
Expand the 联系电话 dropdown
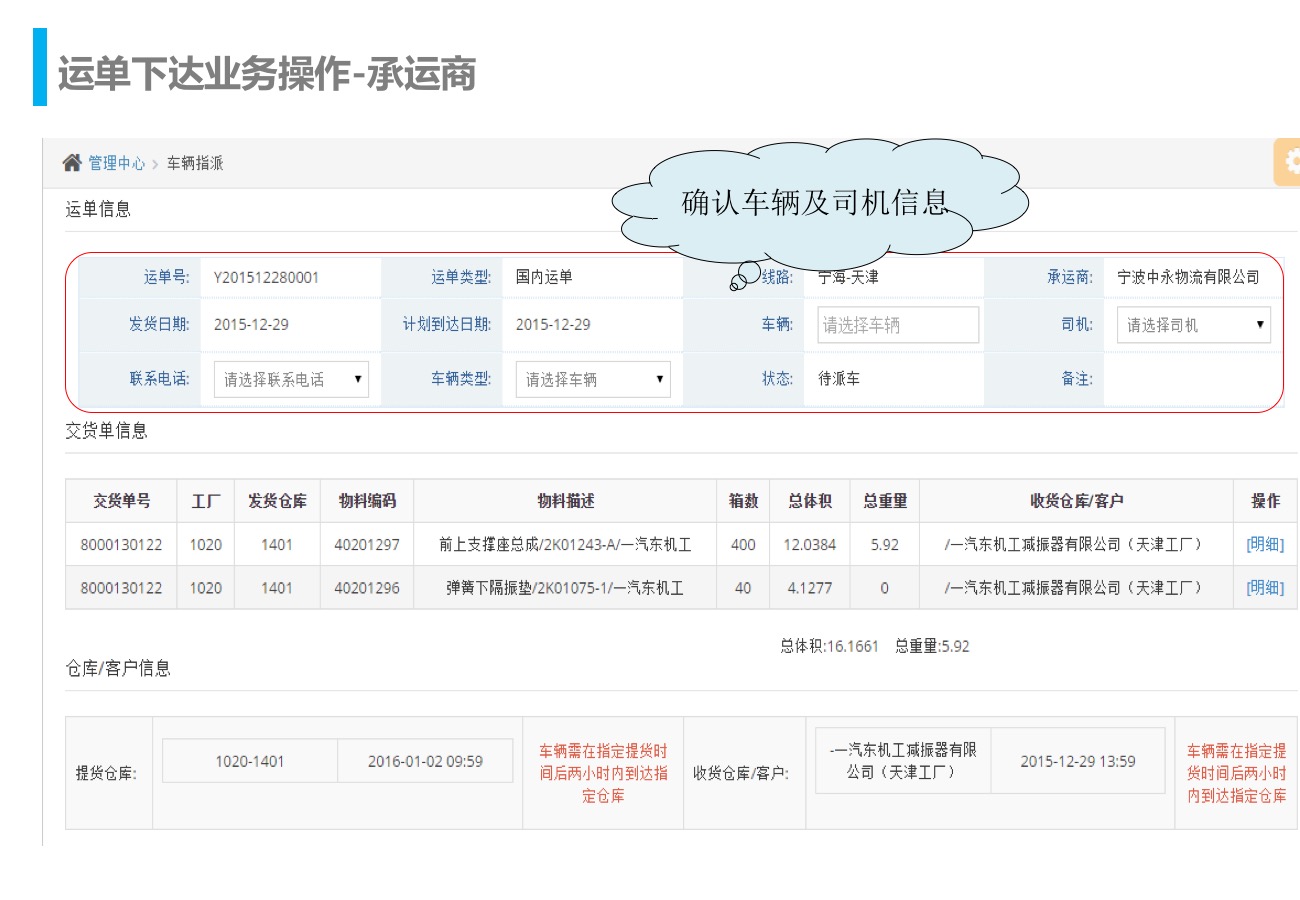point(291,380)
